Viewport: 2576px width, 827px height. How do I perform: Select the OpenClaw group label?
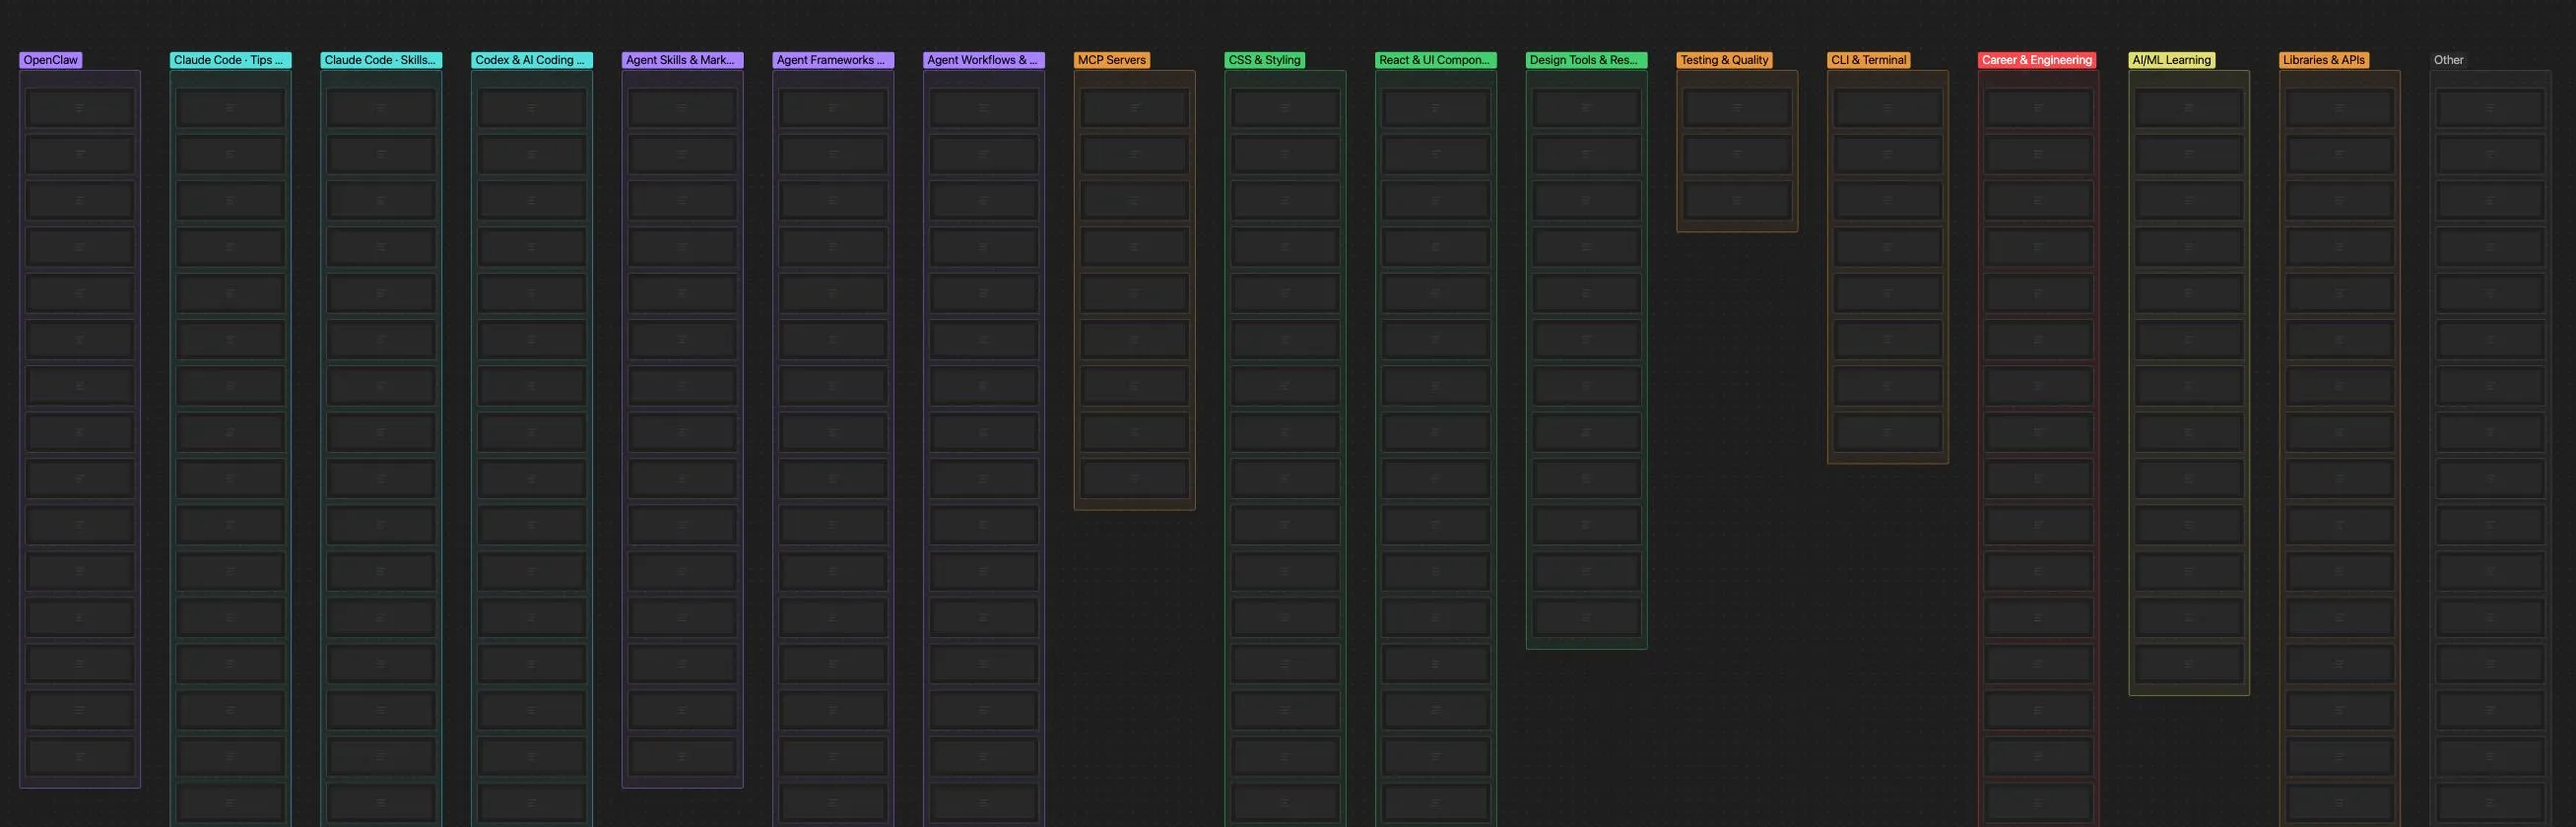coord(50,60)
